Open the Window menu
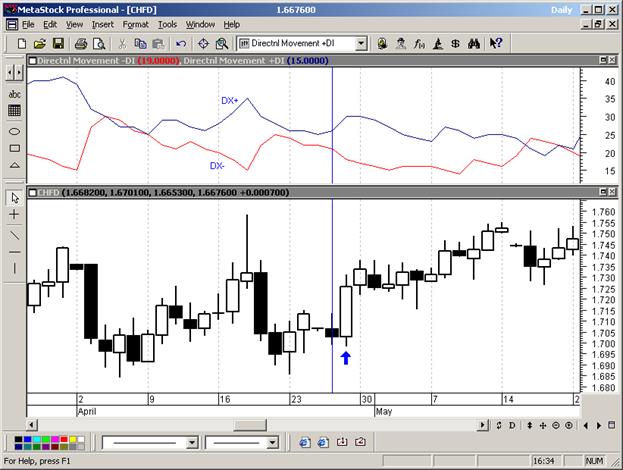Viewport: 623px width, 470px height. (x=200, y=25)
